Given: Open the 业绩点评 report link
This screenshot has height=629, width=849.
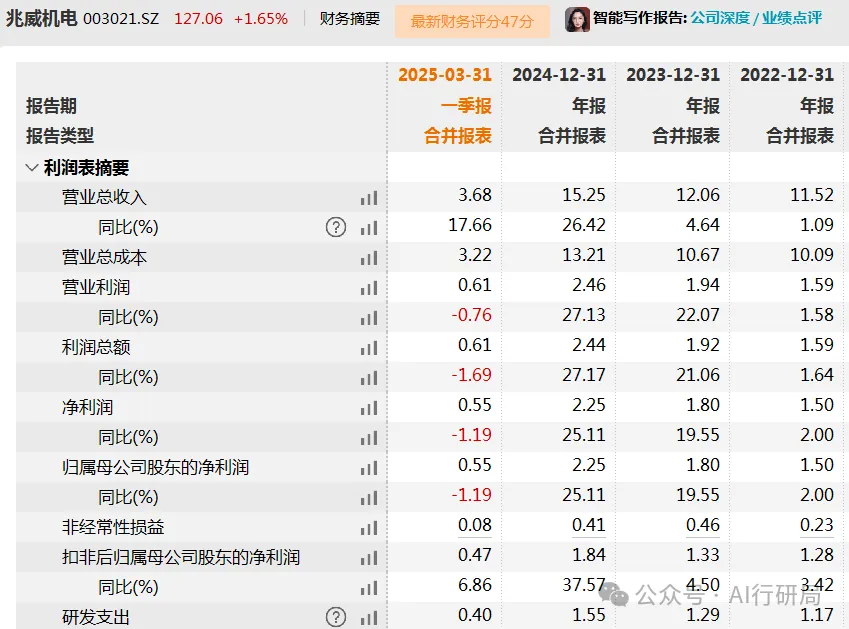Looking at the screenshot, I should pos(792,18).
